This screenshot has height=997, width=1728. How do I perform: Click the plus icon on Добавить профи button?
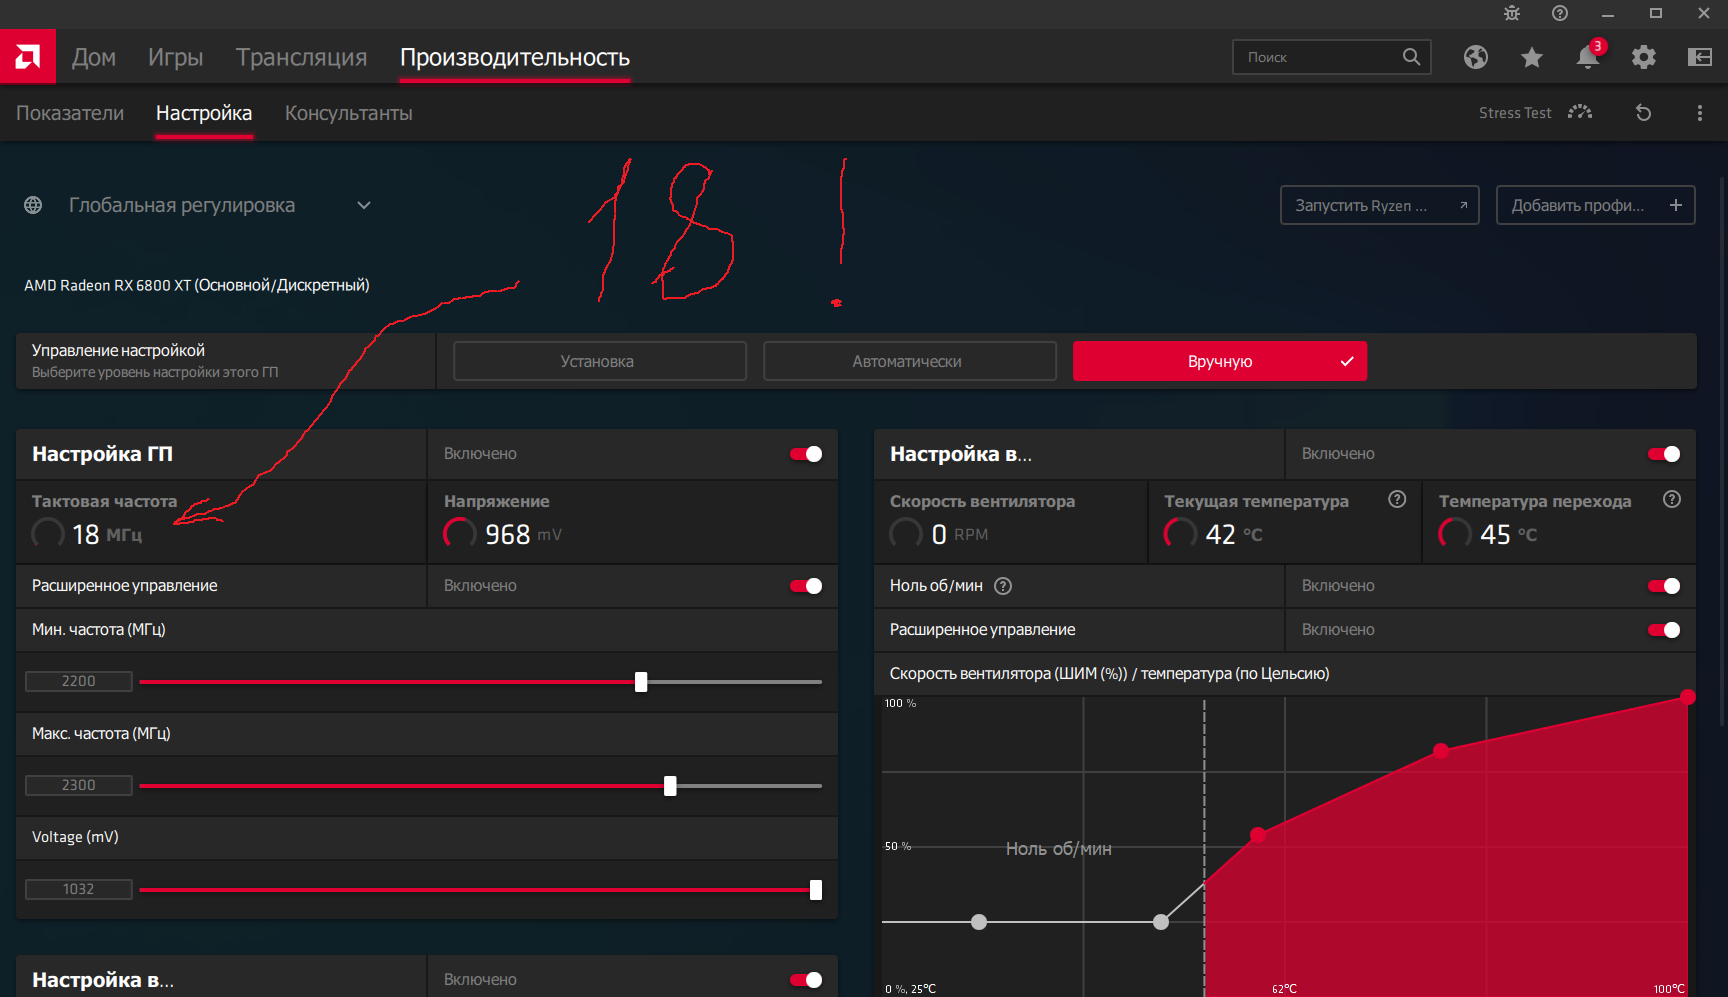tap(1676, 205)
